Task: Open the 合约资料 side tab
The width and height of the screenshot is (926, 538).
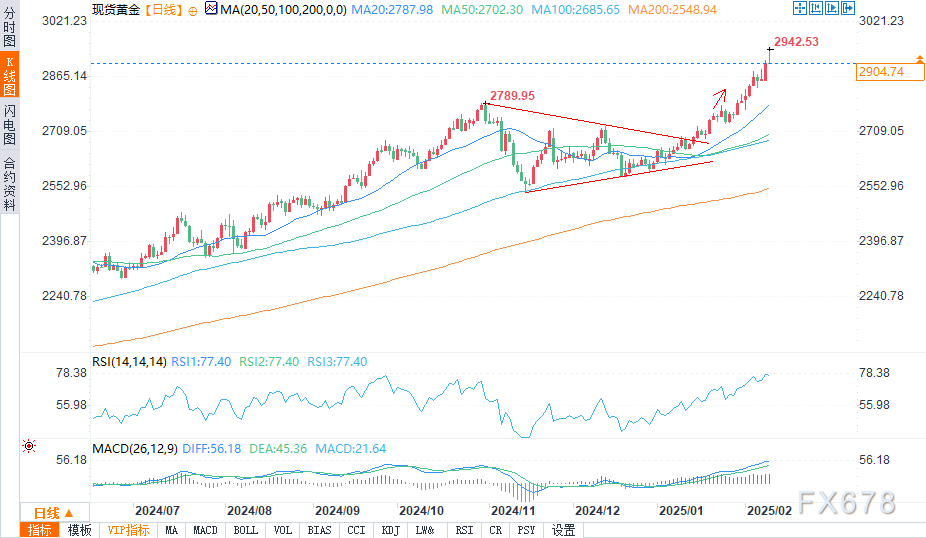Action: 9,183
